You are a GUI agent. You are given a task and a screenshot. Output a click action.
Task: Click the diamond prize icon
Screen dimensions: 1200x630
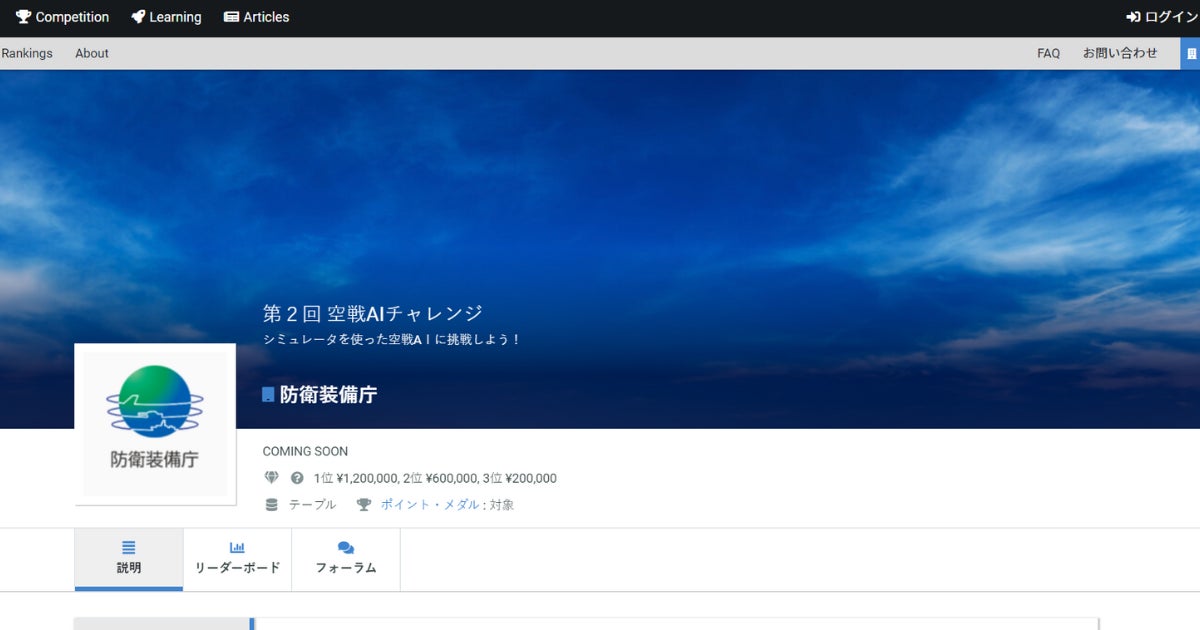[x=271, y=478]
